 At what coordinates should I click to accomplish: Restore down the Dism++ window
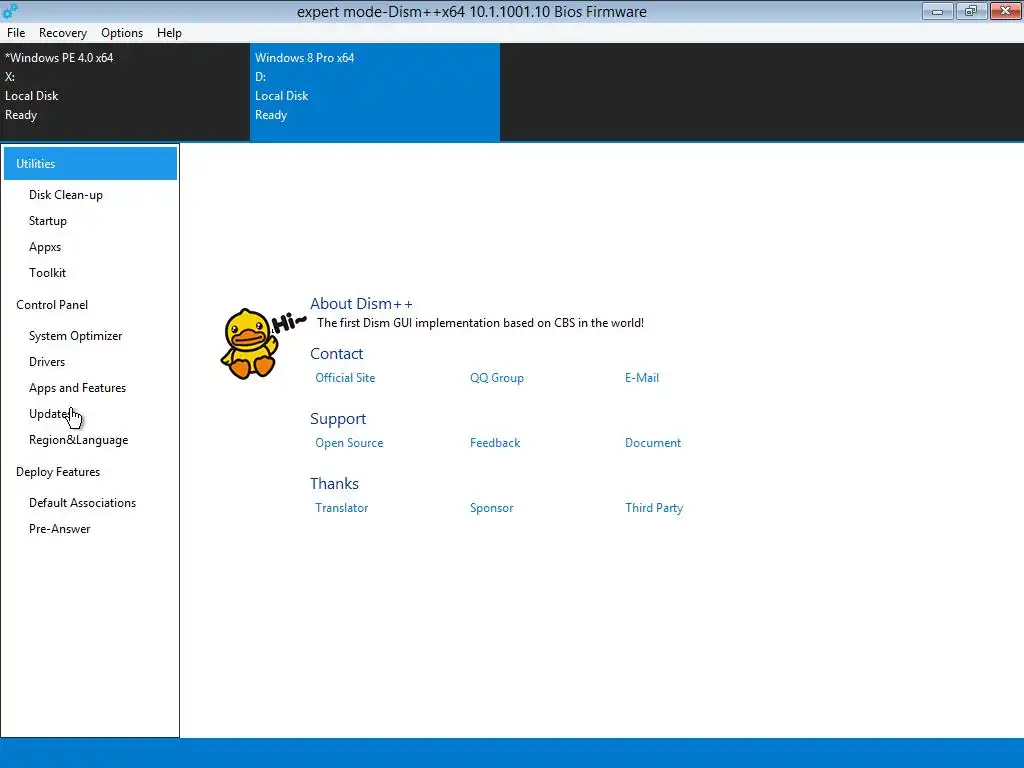pos(971,11)
